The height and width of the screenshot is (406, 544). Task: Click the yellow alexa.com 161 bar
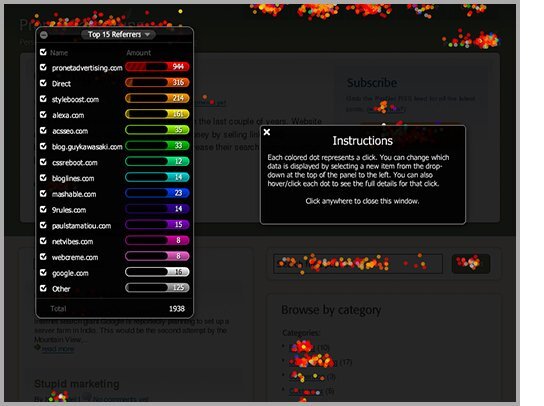tap(157, 114)
